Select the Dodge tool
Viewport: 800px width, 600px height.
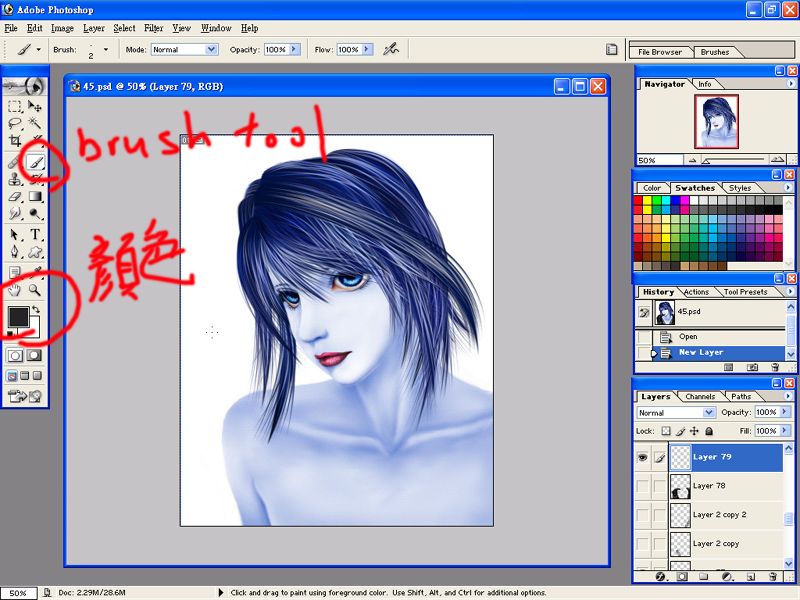click(x=35, y=213)
